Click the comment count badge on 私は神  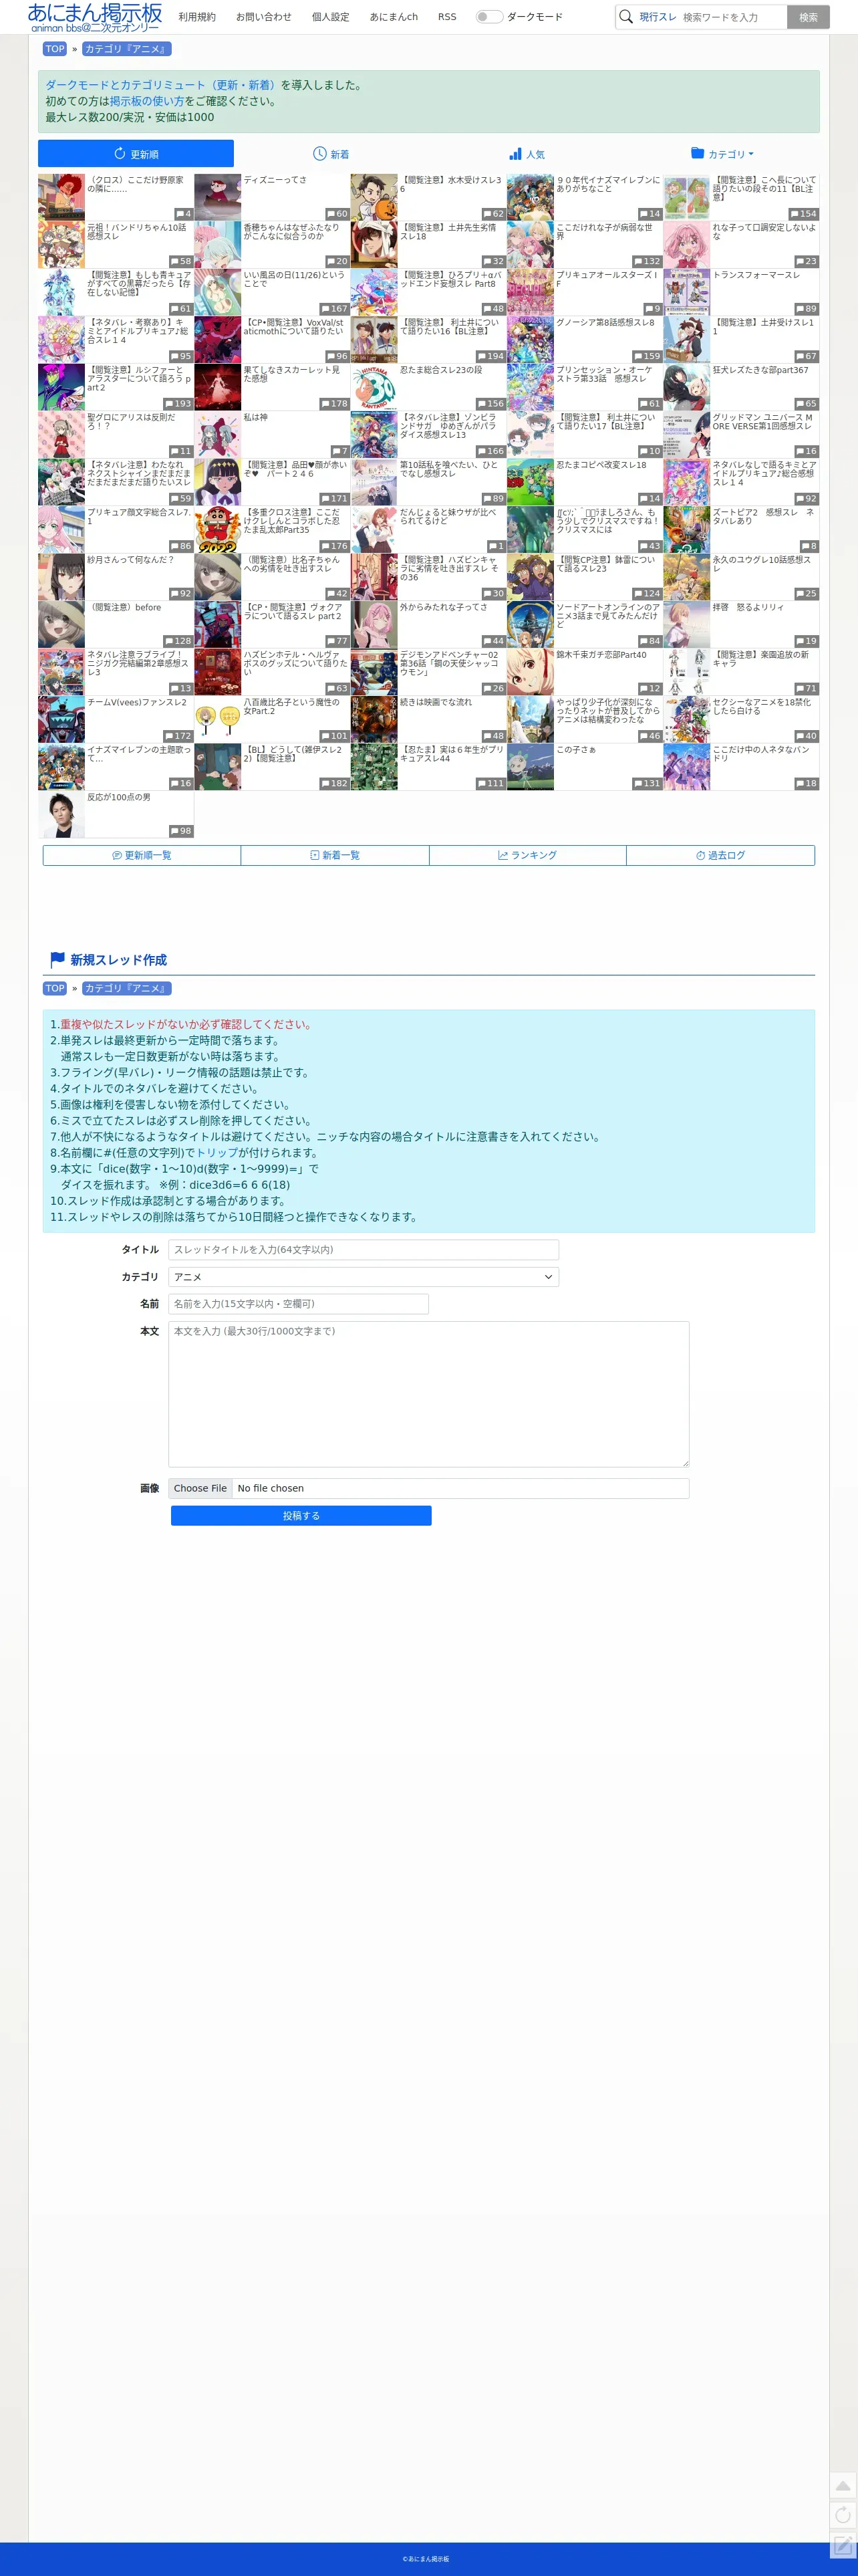[340, 451]
